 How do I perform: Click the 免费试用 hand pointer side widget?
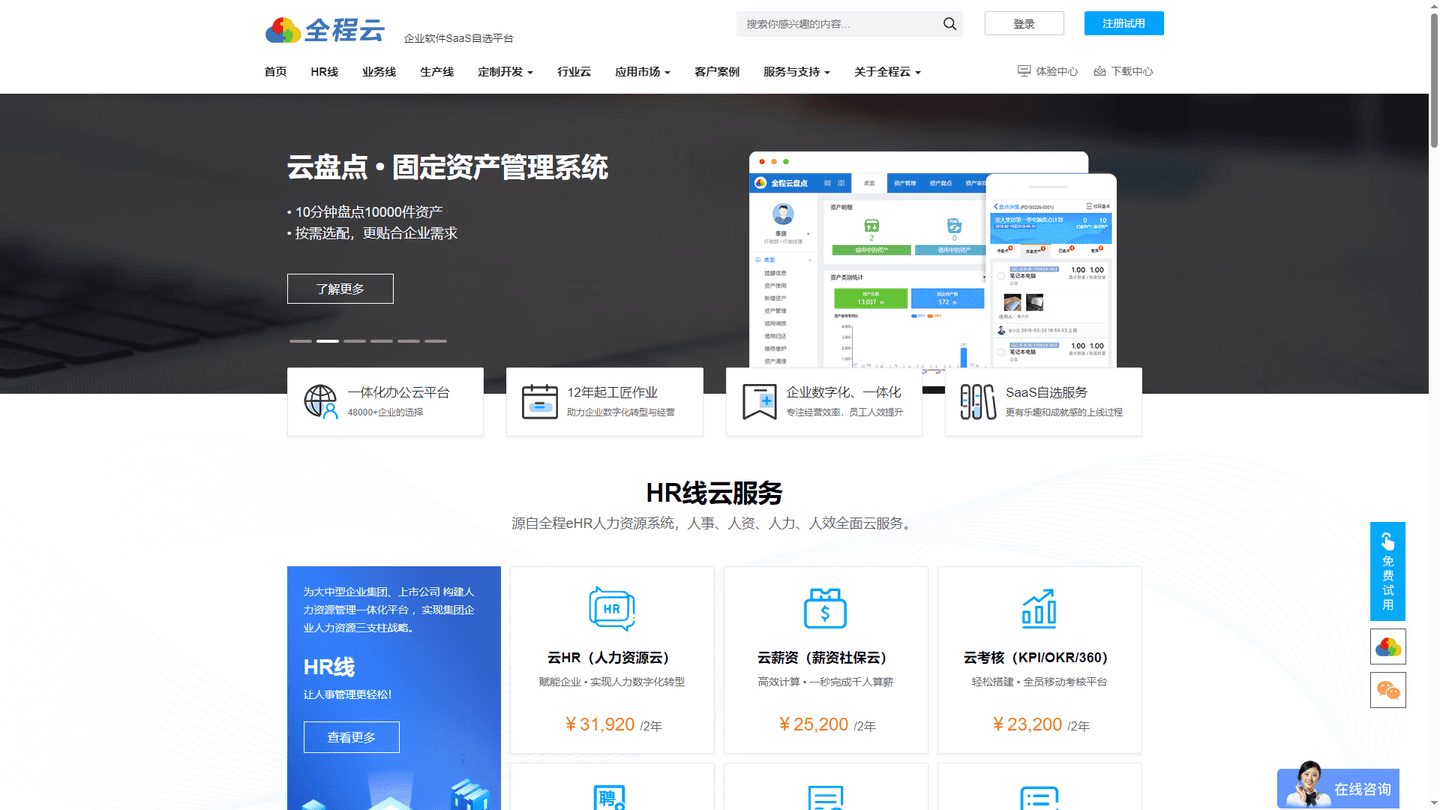click(1388, 571)
